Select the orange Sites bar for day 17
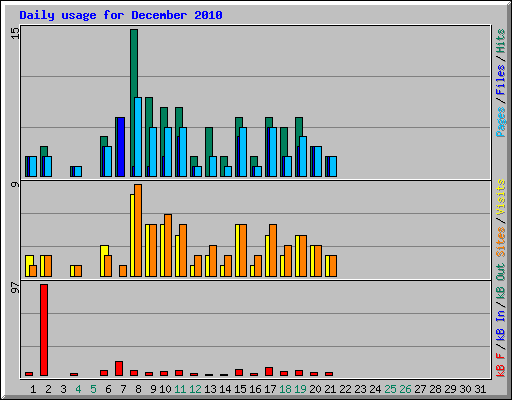512x400 pixels. [273, 251]
